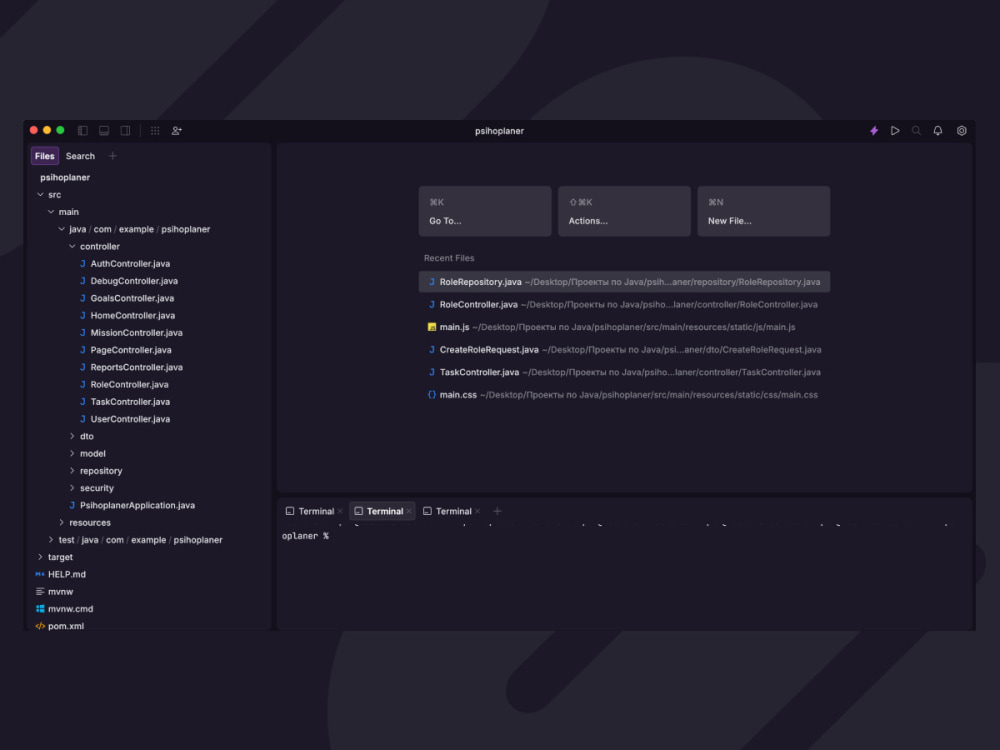The height and width of the screenshot is (750, 1000).
Task: Click the add collaborator person icon
Action: 177,131
